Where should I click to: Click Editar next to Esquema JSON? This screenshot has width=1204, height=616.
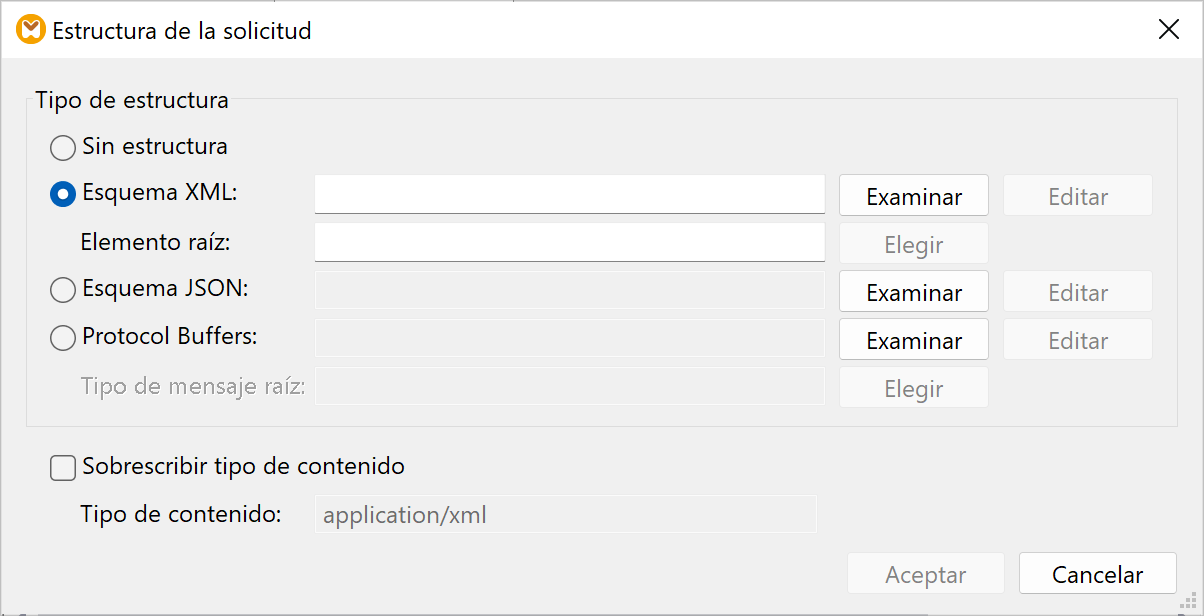coord(1077,291)
